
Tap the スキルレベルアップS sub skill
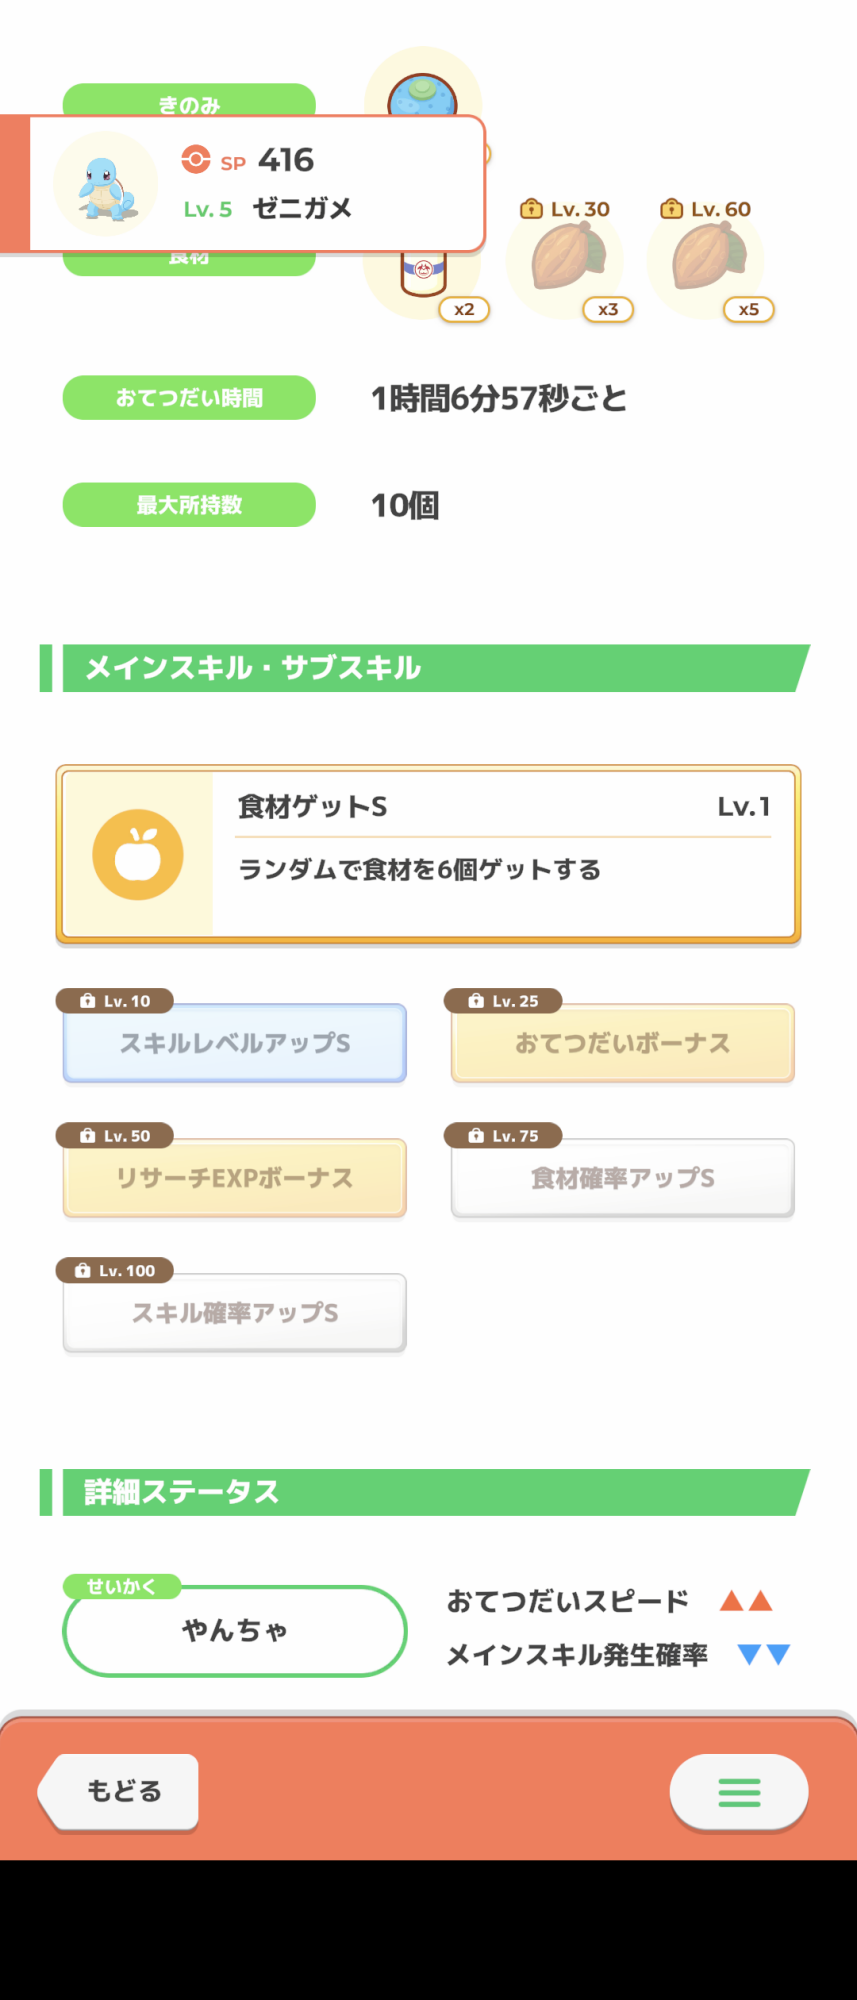[235, 1043]
